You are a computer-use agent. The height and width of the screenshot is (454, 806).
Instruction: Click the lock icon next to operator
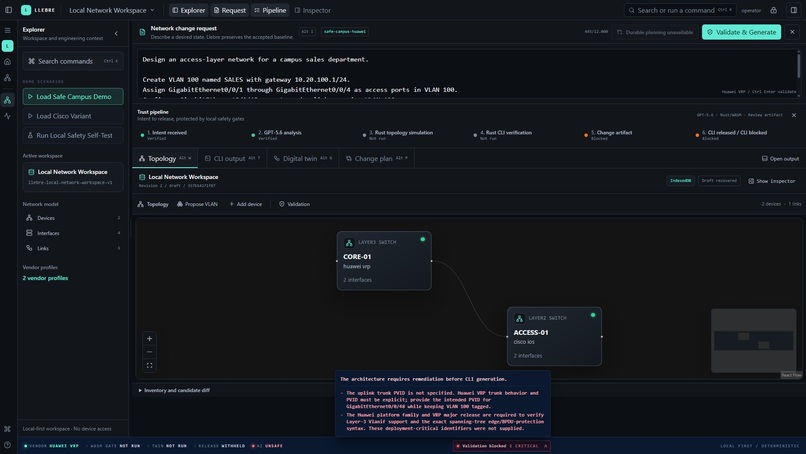(773, 10)
